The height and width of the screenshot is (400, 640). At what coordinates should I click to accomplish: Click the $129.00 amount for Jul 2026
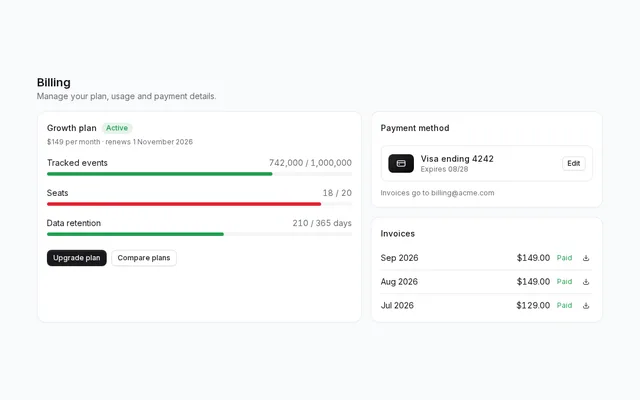[x=533, y=305]
